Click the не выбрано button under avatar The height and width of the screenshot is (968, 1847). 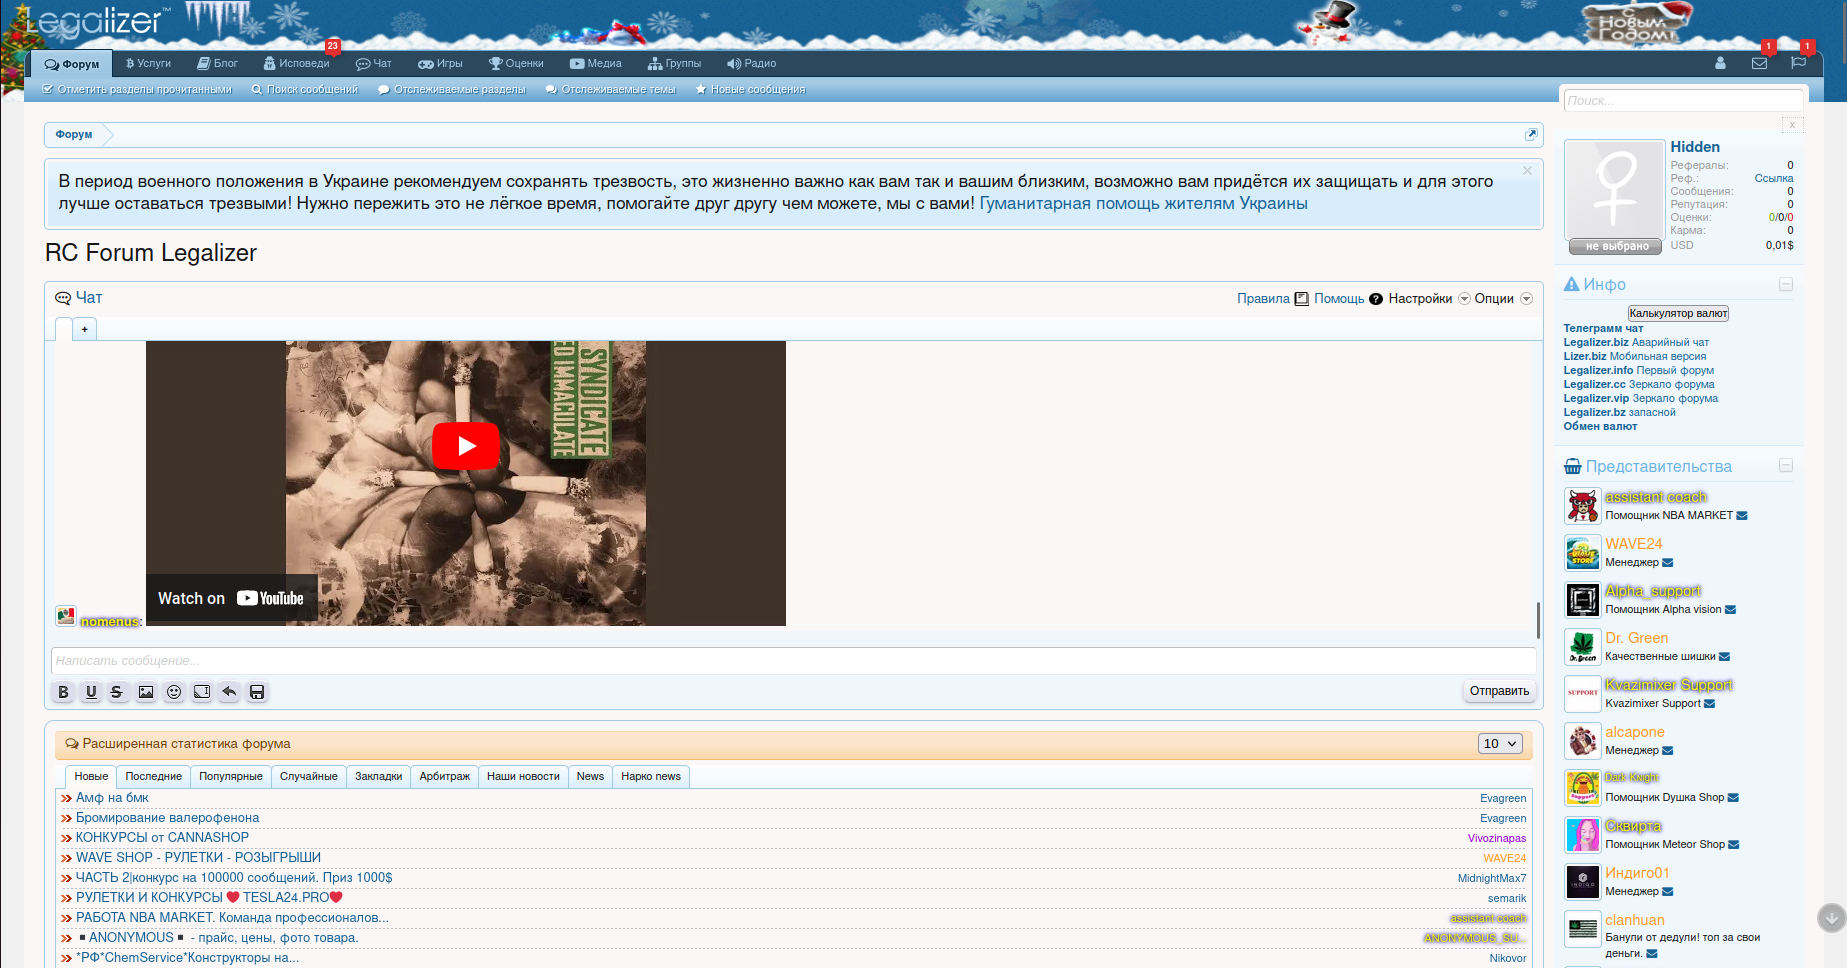coord(1615,246)
